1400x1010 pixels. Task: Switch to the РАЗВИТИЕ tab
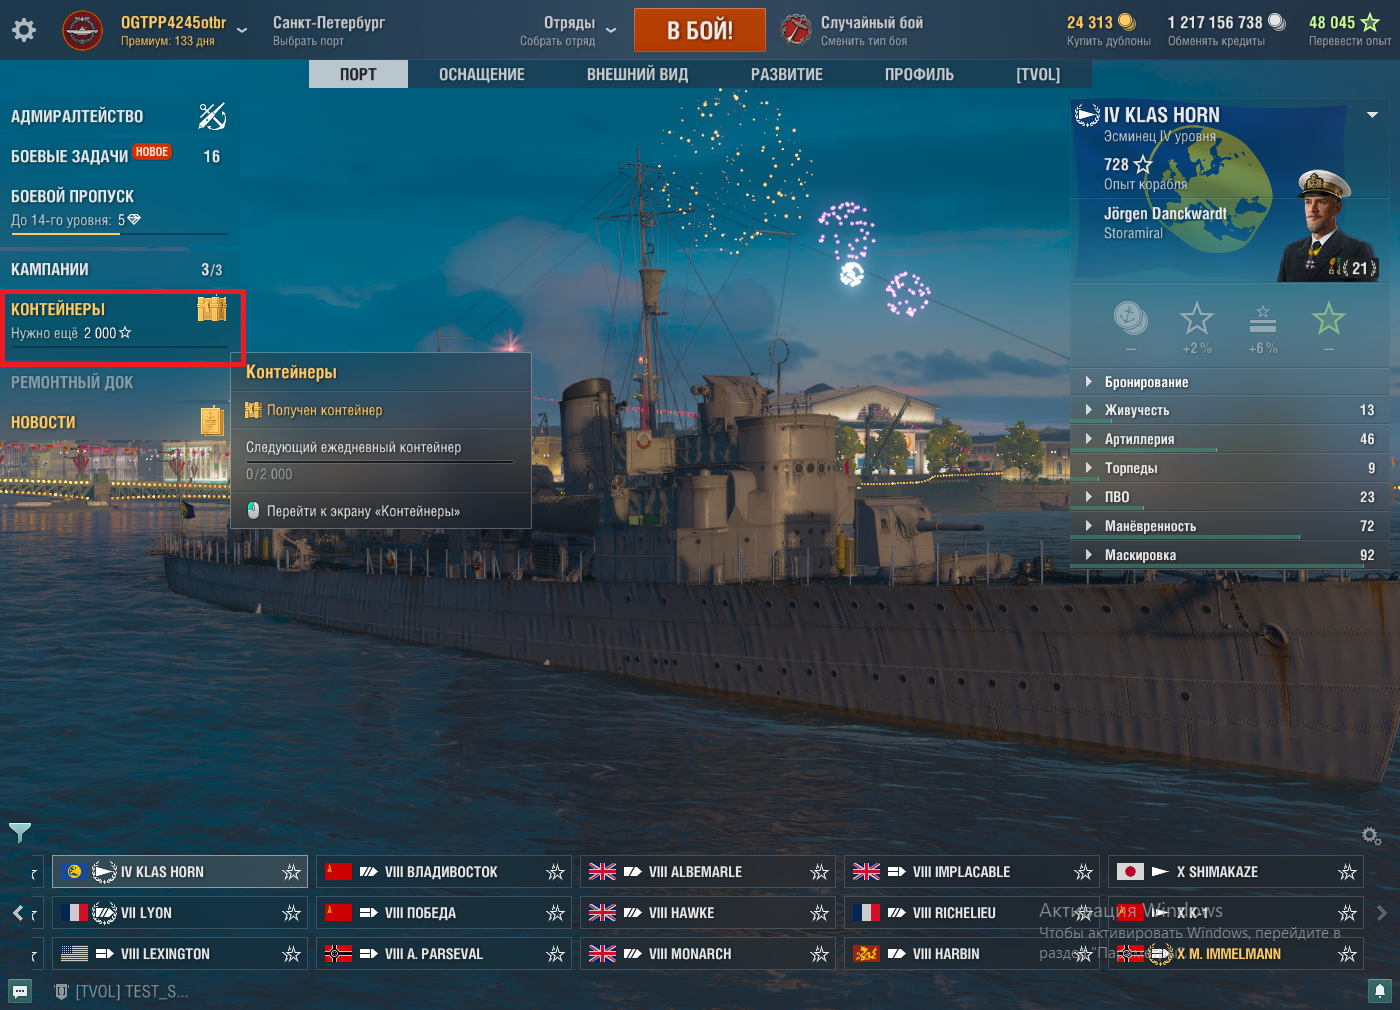pyautogui.click(x=787, y=74)
